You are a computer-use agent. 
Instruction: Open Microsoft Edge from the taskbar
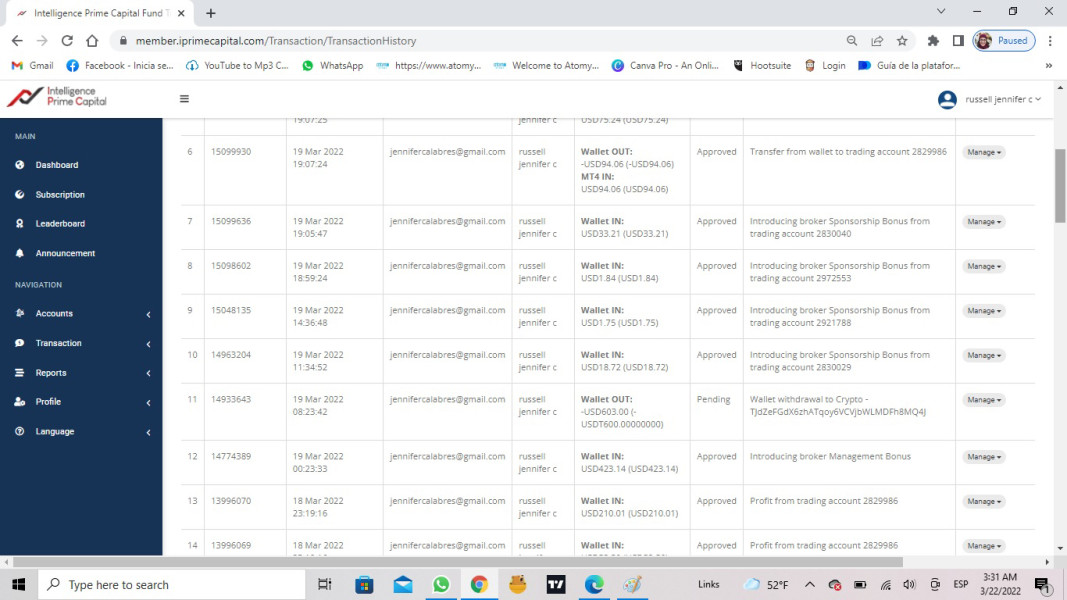click(594, 584)
